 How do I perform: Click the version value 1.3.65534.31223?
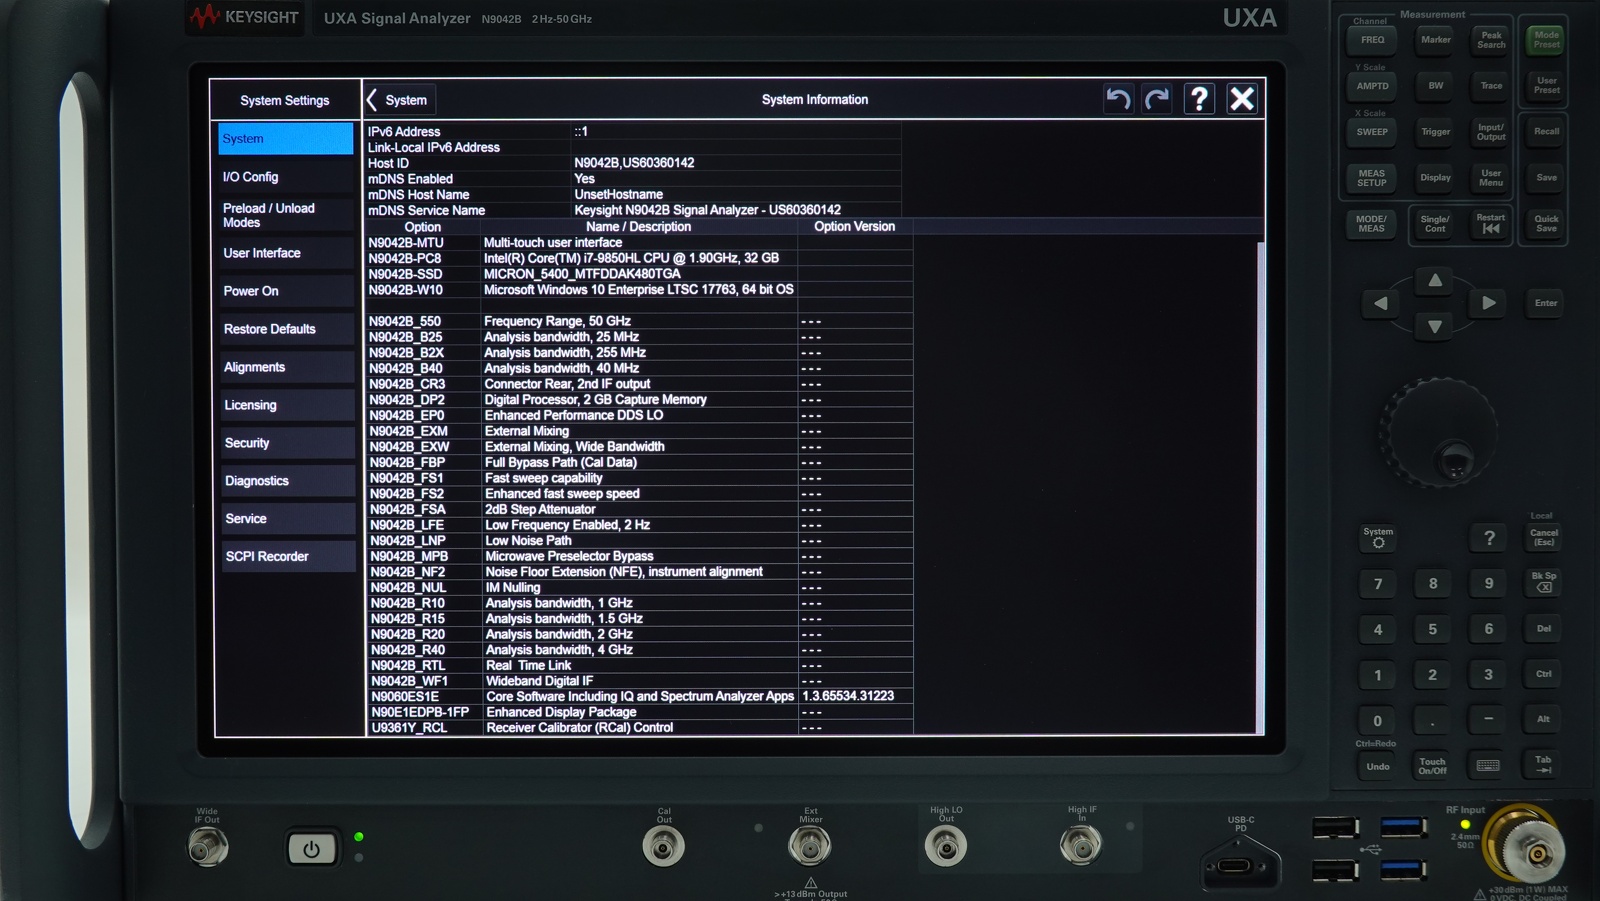click(x=848, y=696)
